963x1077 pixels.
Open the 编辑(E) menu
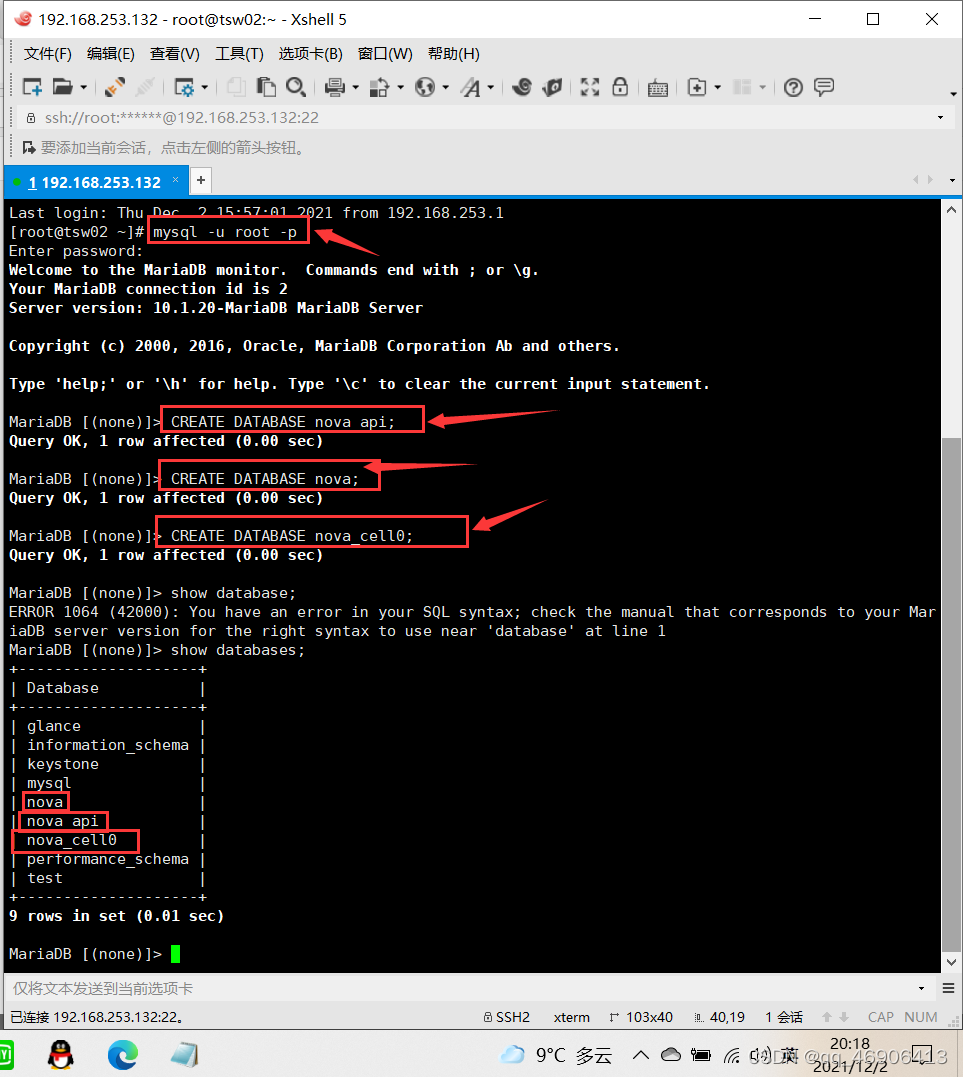[111, 54]
